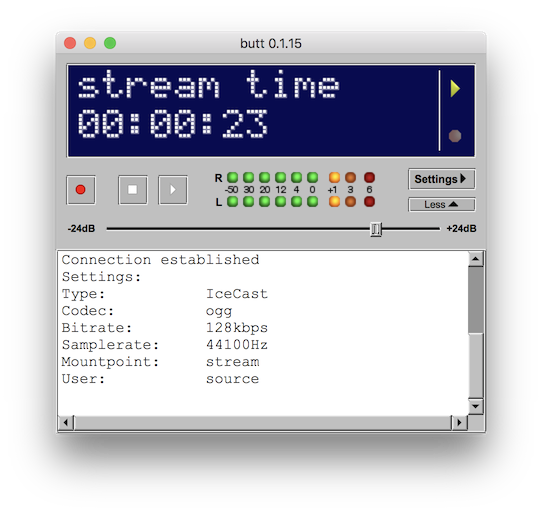Click the right channel +6 red LED

click(369, 178)
